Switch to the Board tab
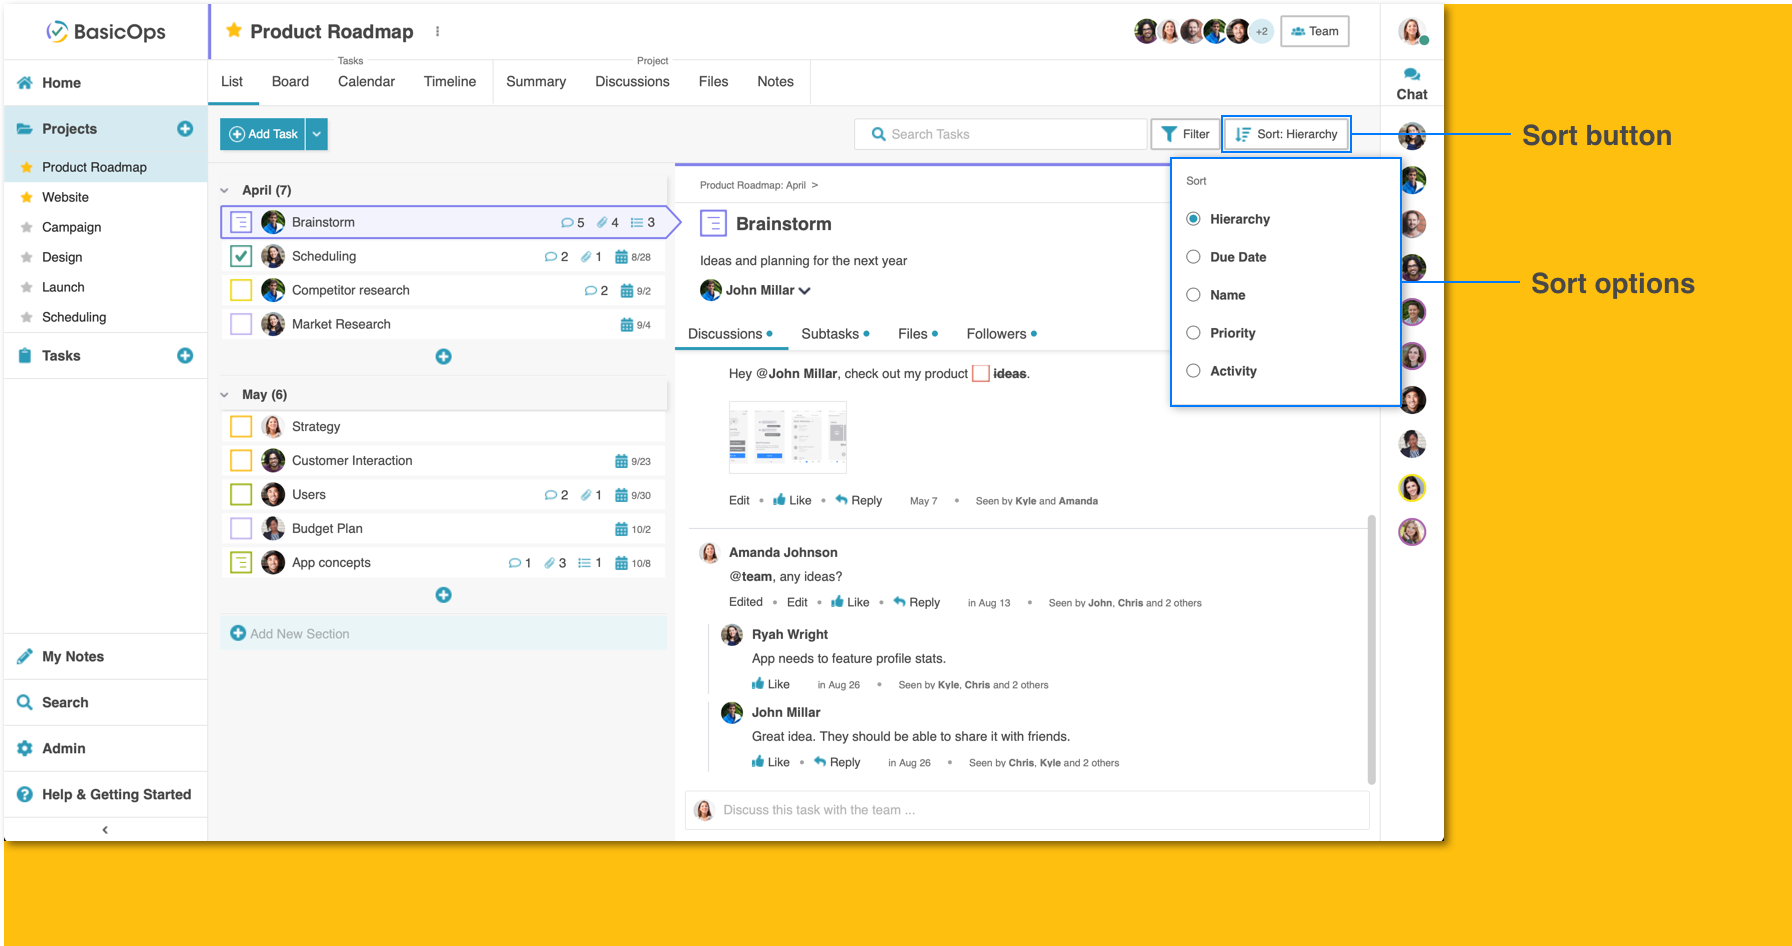Viewport: 1792px width, 946px height. (x=290, y=82)
